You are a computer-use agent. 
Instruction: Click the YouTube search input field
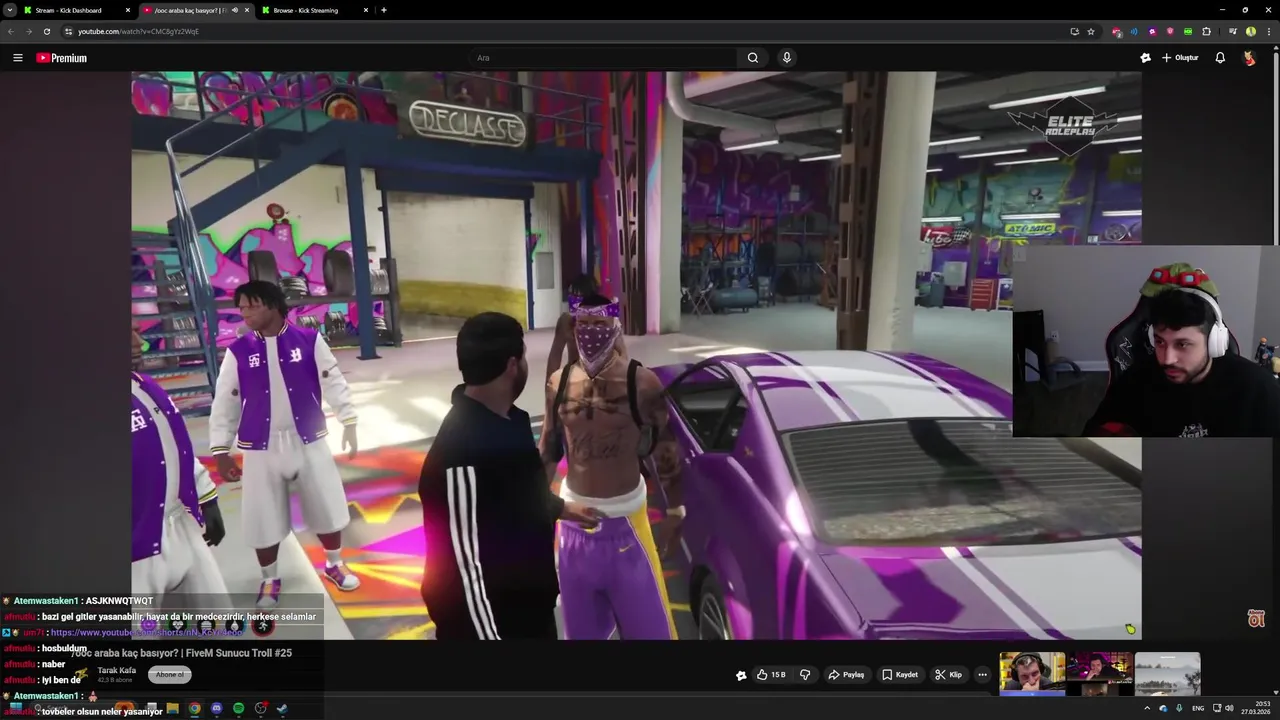point(603,58)
